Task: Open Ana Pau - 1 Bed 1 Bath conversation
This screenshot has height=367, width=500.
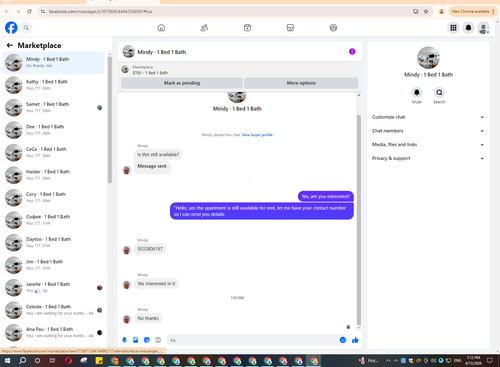Action: 54,332
